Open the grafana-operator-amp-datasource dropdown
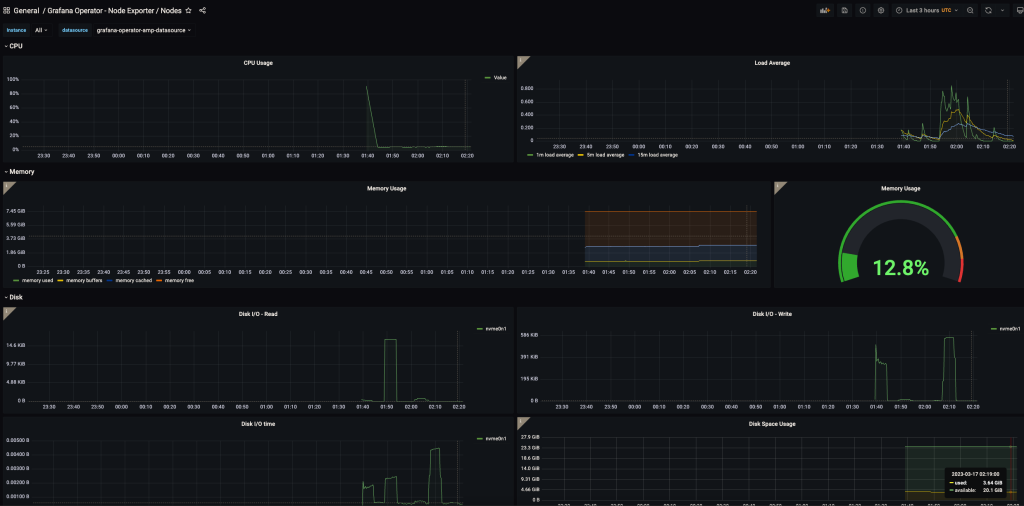 pyautogui.click(x=144, y=30)
